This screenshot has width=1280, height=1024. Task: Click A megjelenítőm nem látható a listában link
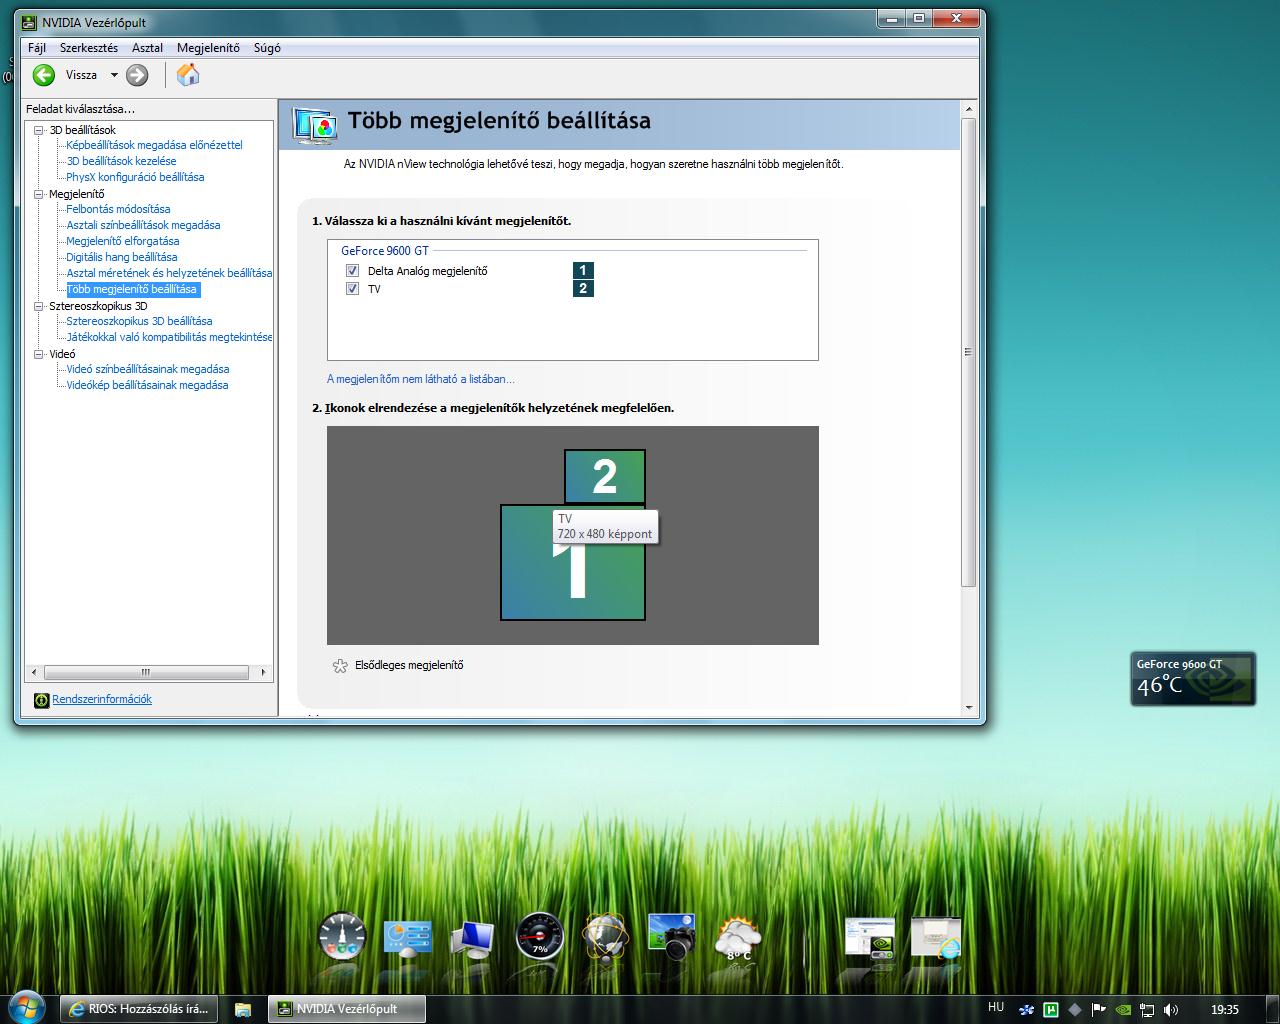coord(421,379)
